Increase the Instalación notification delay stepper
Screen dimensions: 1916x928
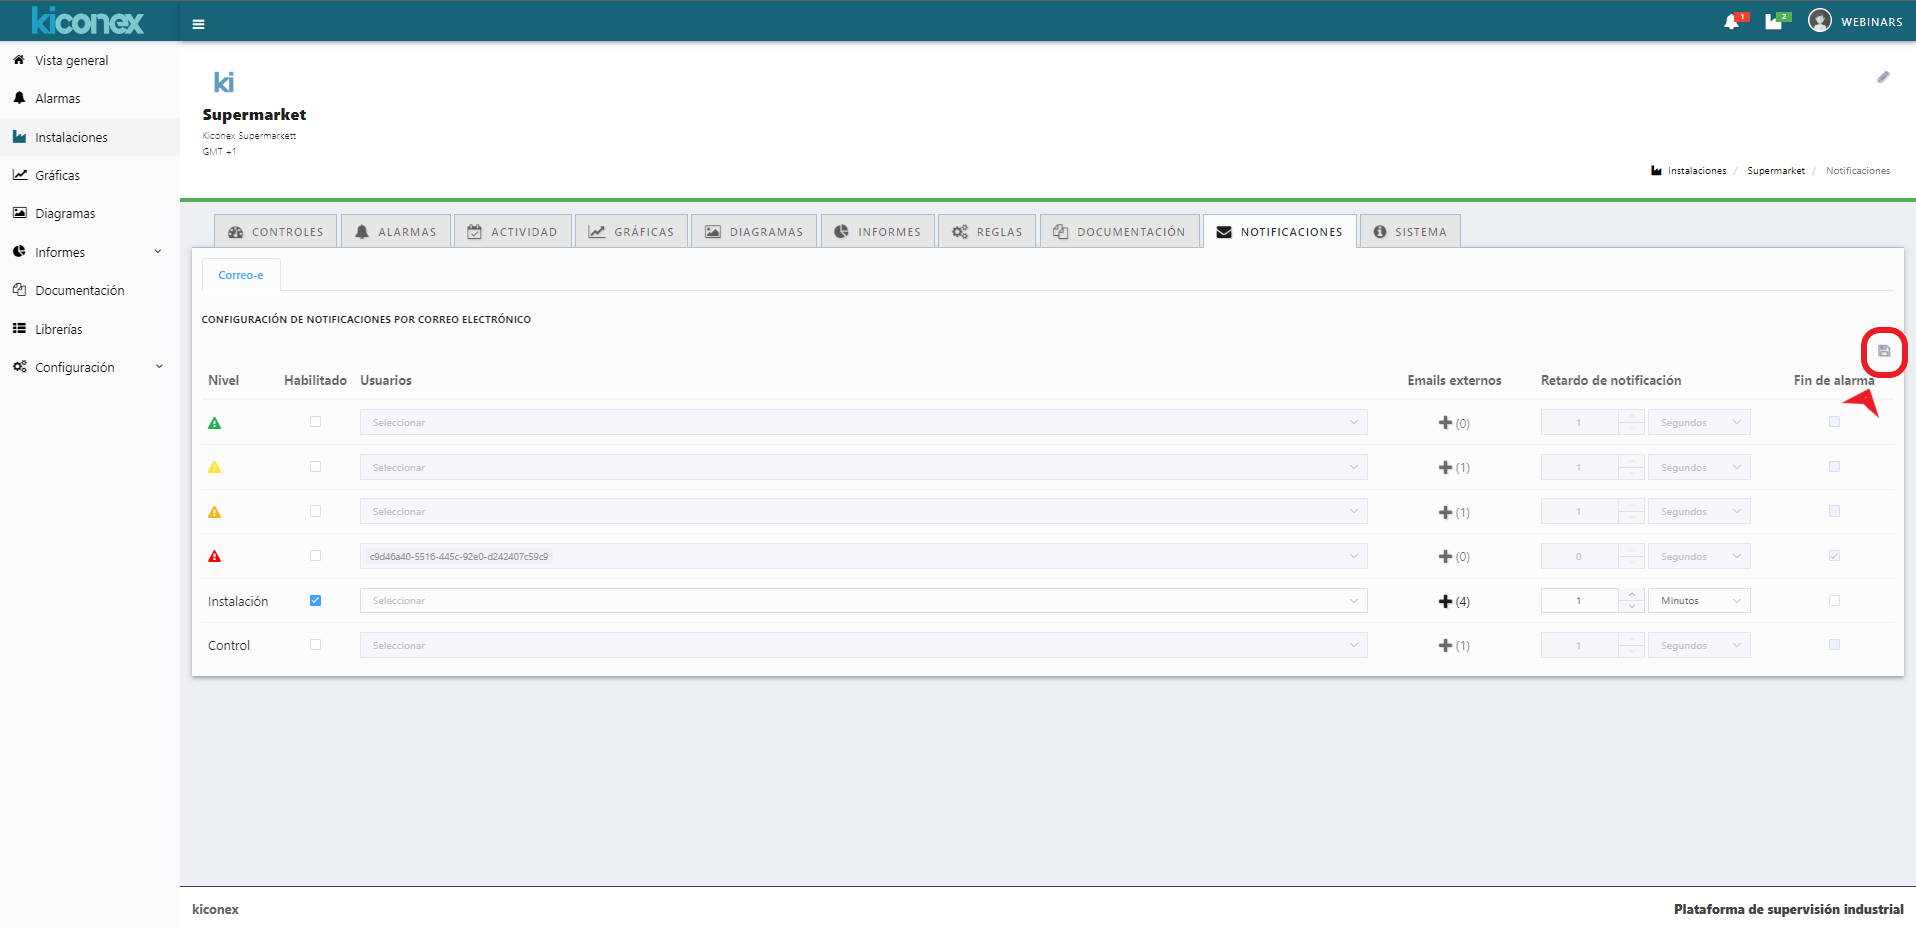coord(1632,595)
